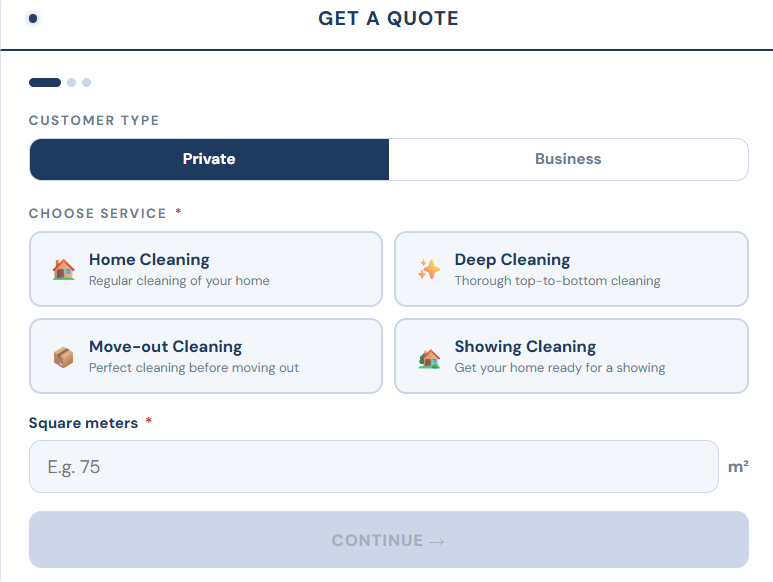773x582 pixels.
Task: Click the 'Thorough top-to-bottom cleaning' text
Action: click(558, 281)
